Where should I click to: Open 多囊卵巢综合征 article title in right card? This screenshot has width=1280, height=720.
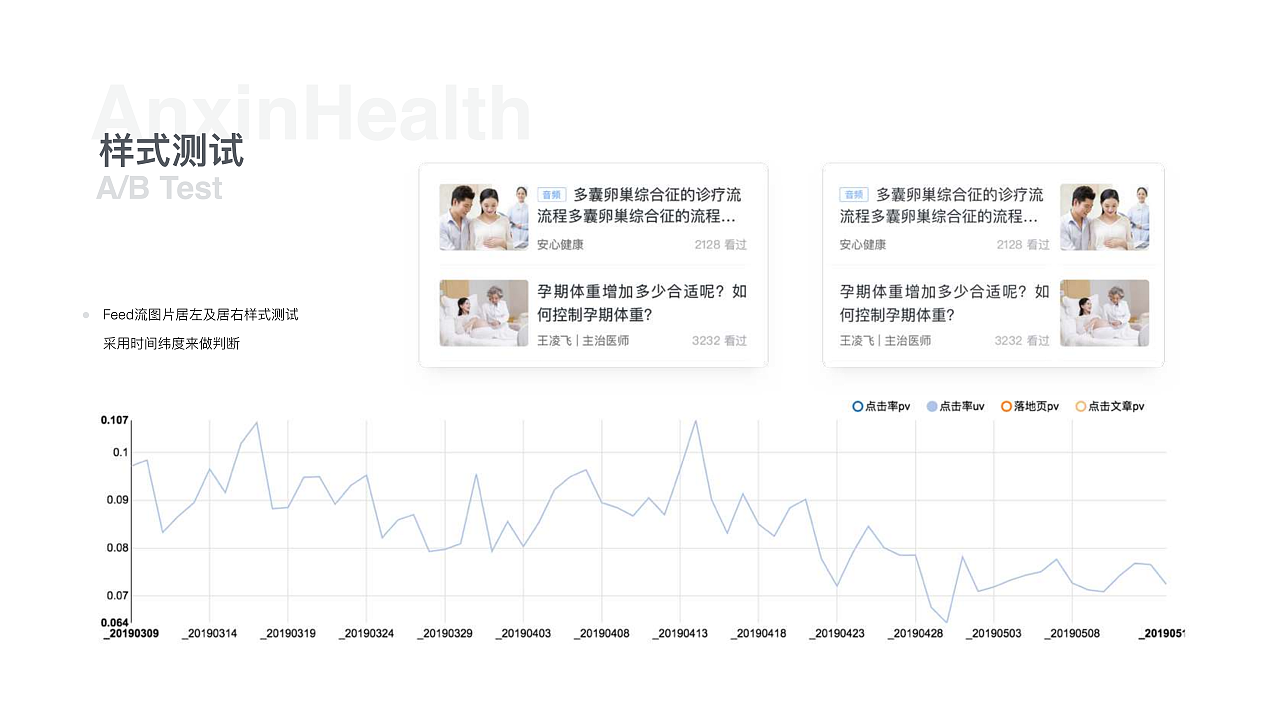pos(942,205)
